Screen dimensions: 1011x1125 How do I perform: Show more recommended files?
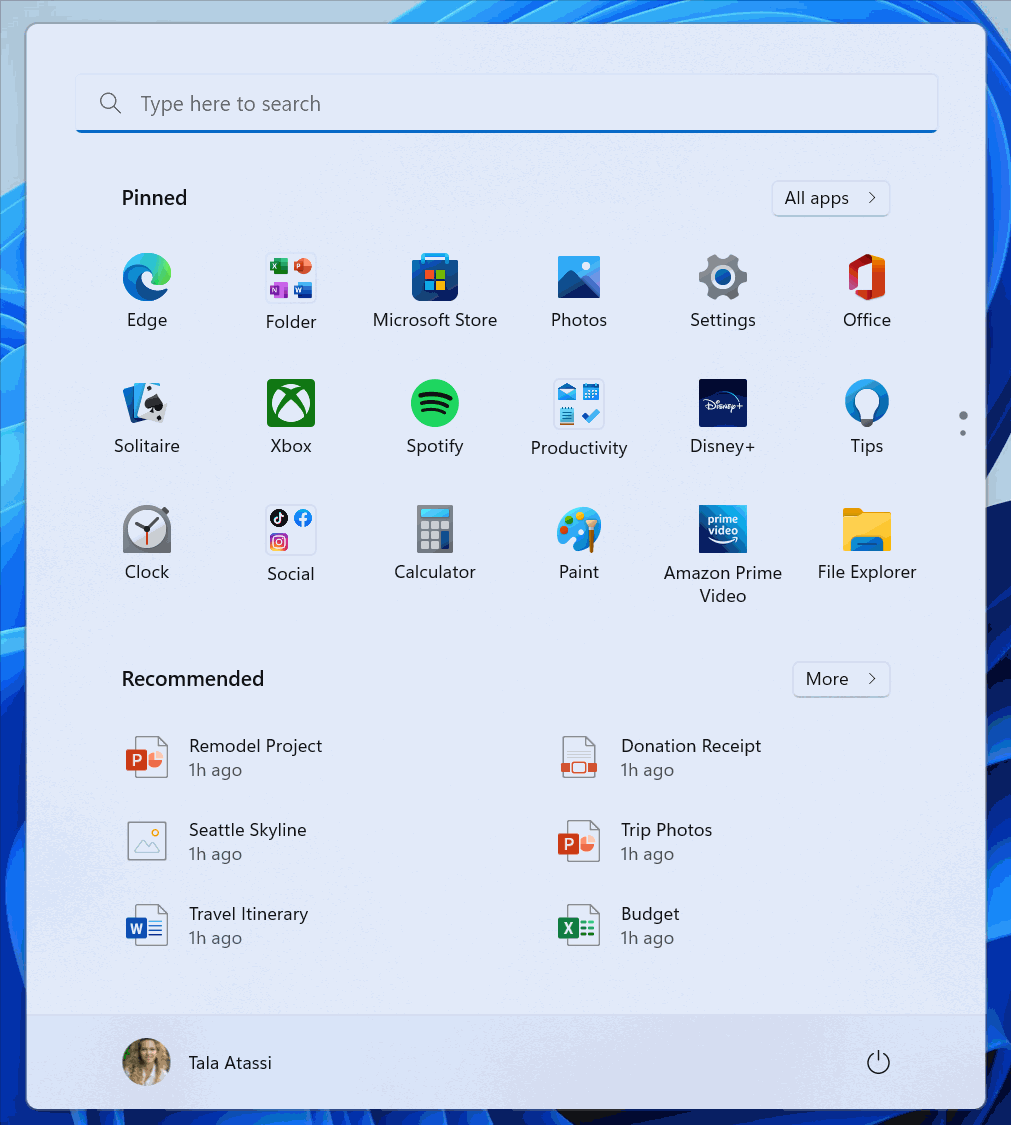click(840, 679)
